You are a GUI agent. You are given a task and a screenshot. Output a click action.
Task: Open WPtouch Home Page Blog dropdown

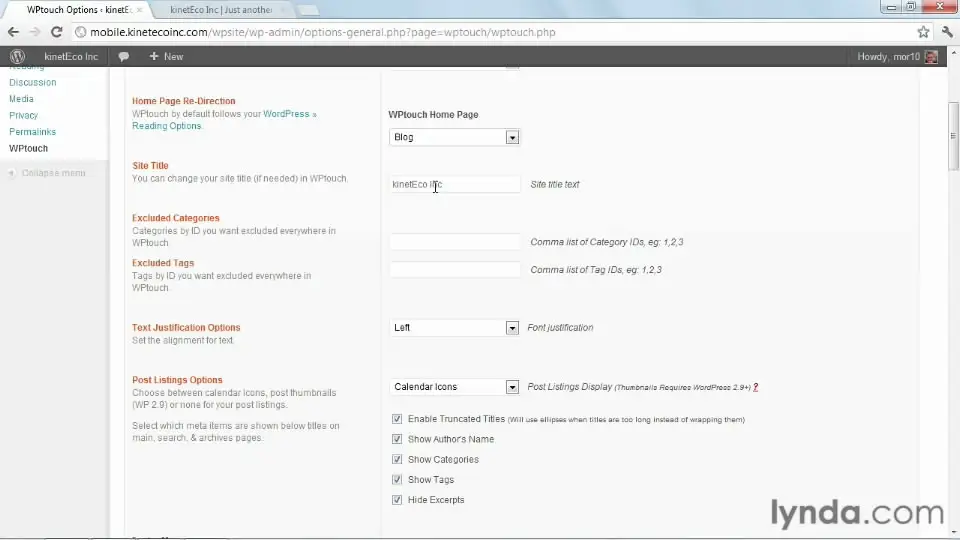pyautogui.click(x=454, y=137)
